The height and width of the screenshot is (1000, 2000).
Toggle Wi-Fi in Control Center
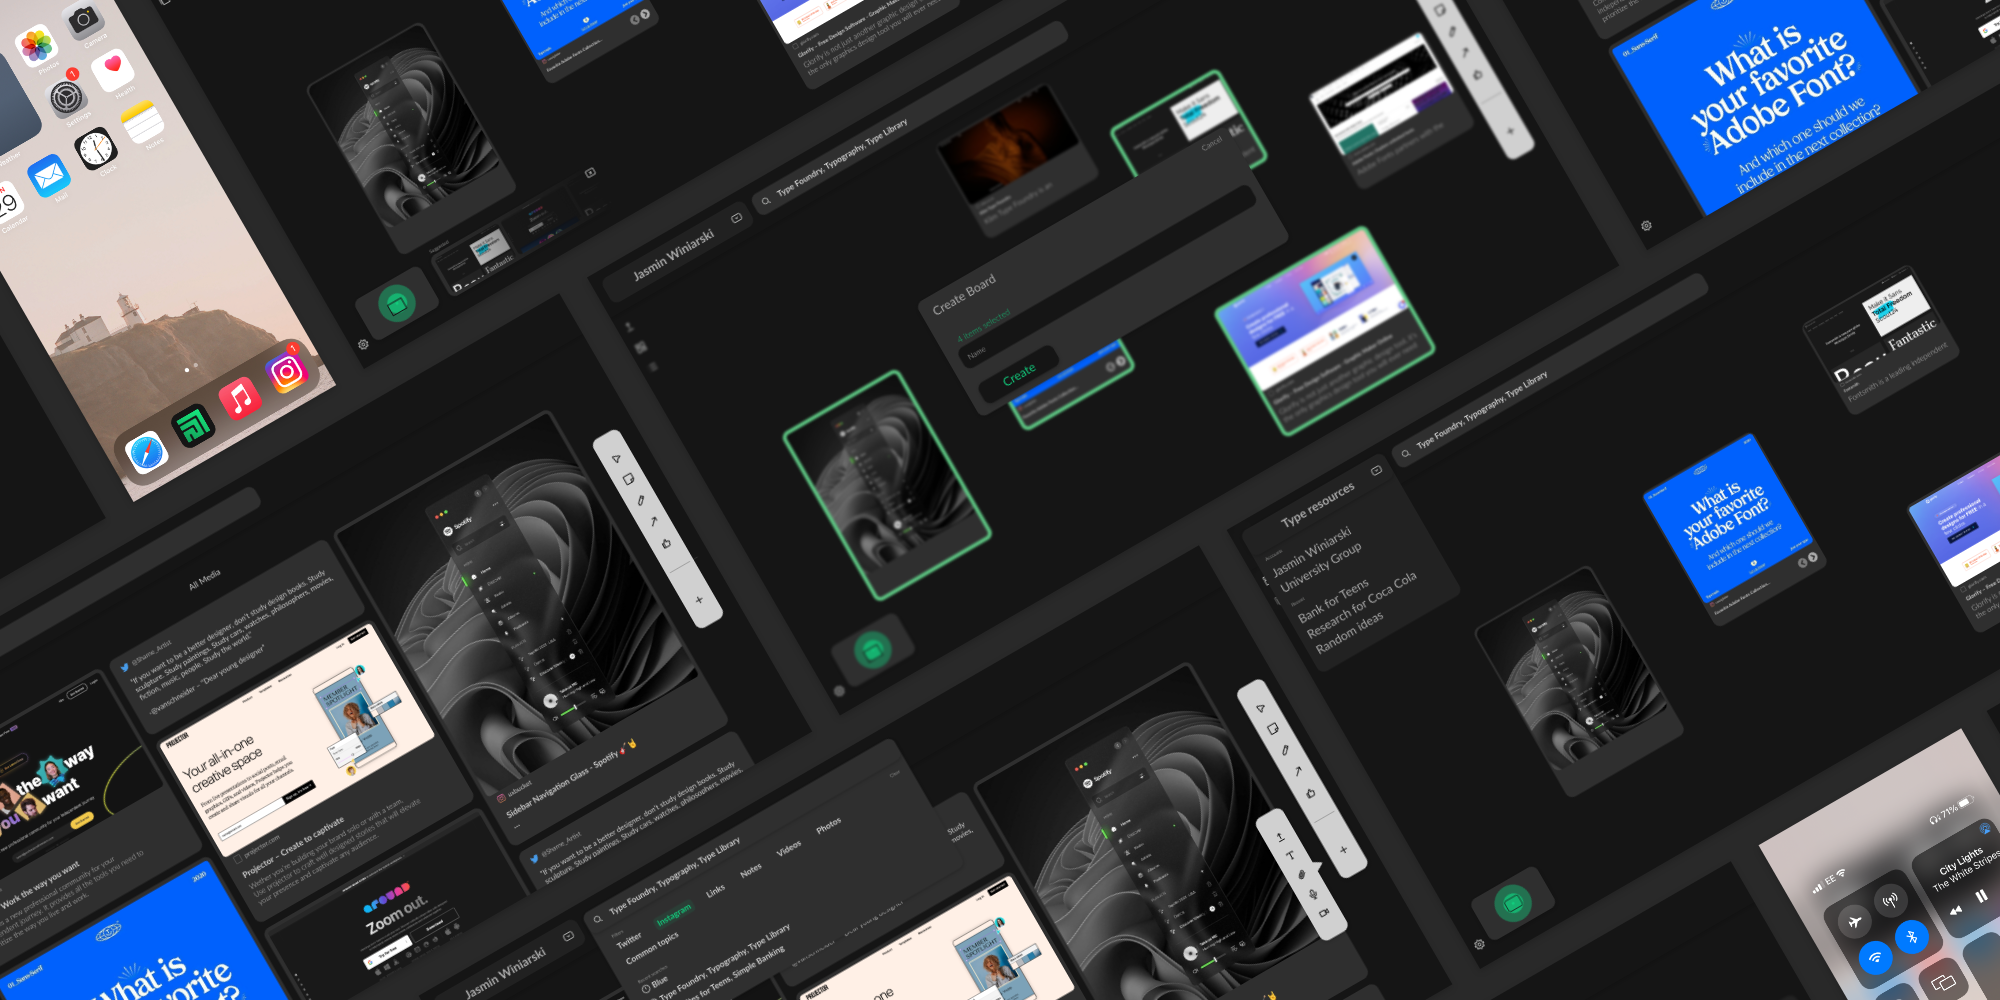click(1875, 957)
